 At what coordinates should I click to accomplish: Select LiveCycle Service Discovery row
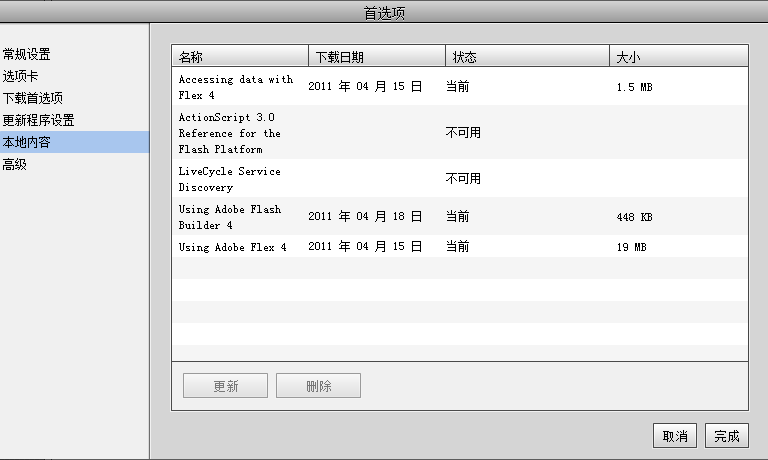click(x=460, y=178)
